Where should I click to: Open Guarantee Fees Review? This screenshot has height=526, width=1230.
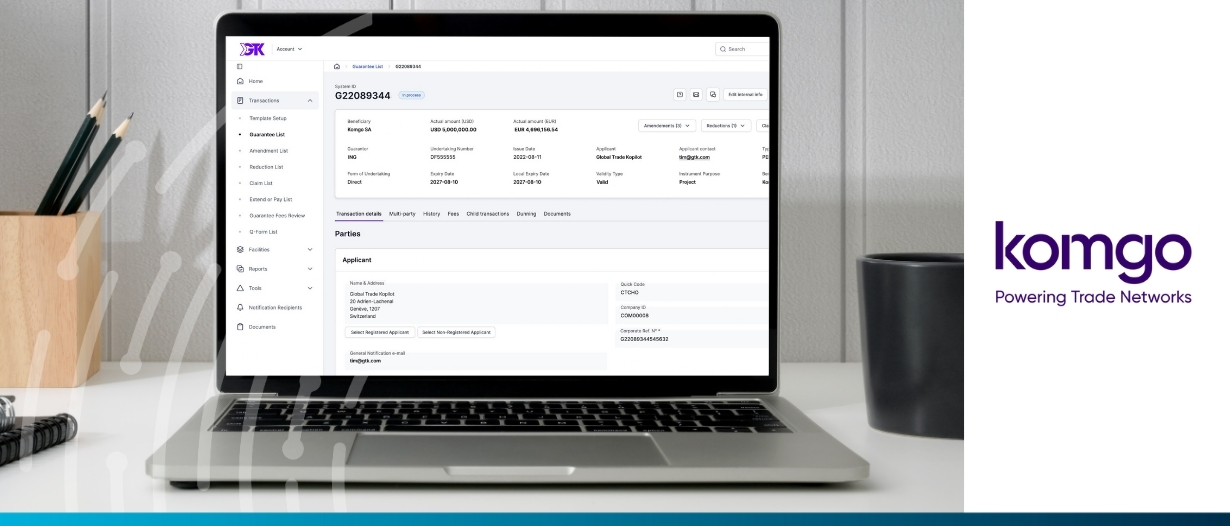[277, 215]
